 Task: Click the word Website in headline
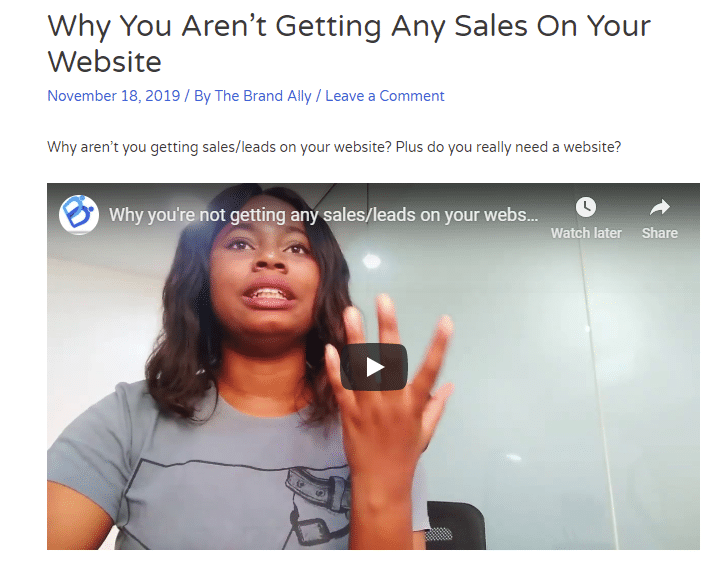click(x=105, y=62)
